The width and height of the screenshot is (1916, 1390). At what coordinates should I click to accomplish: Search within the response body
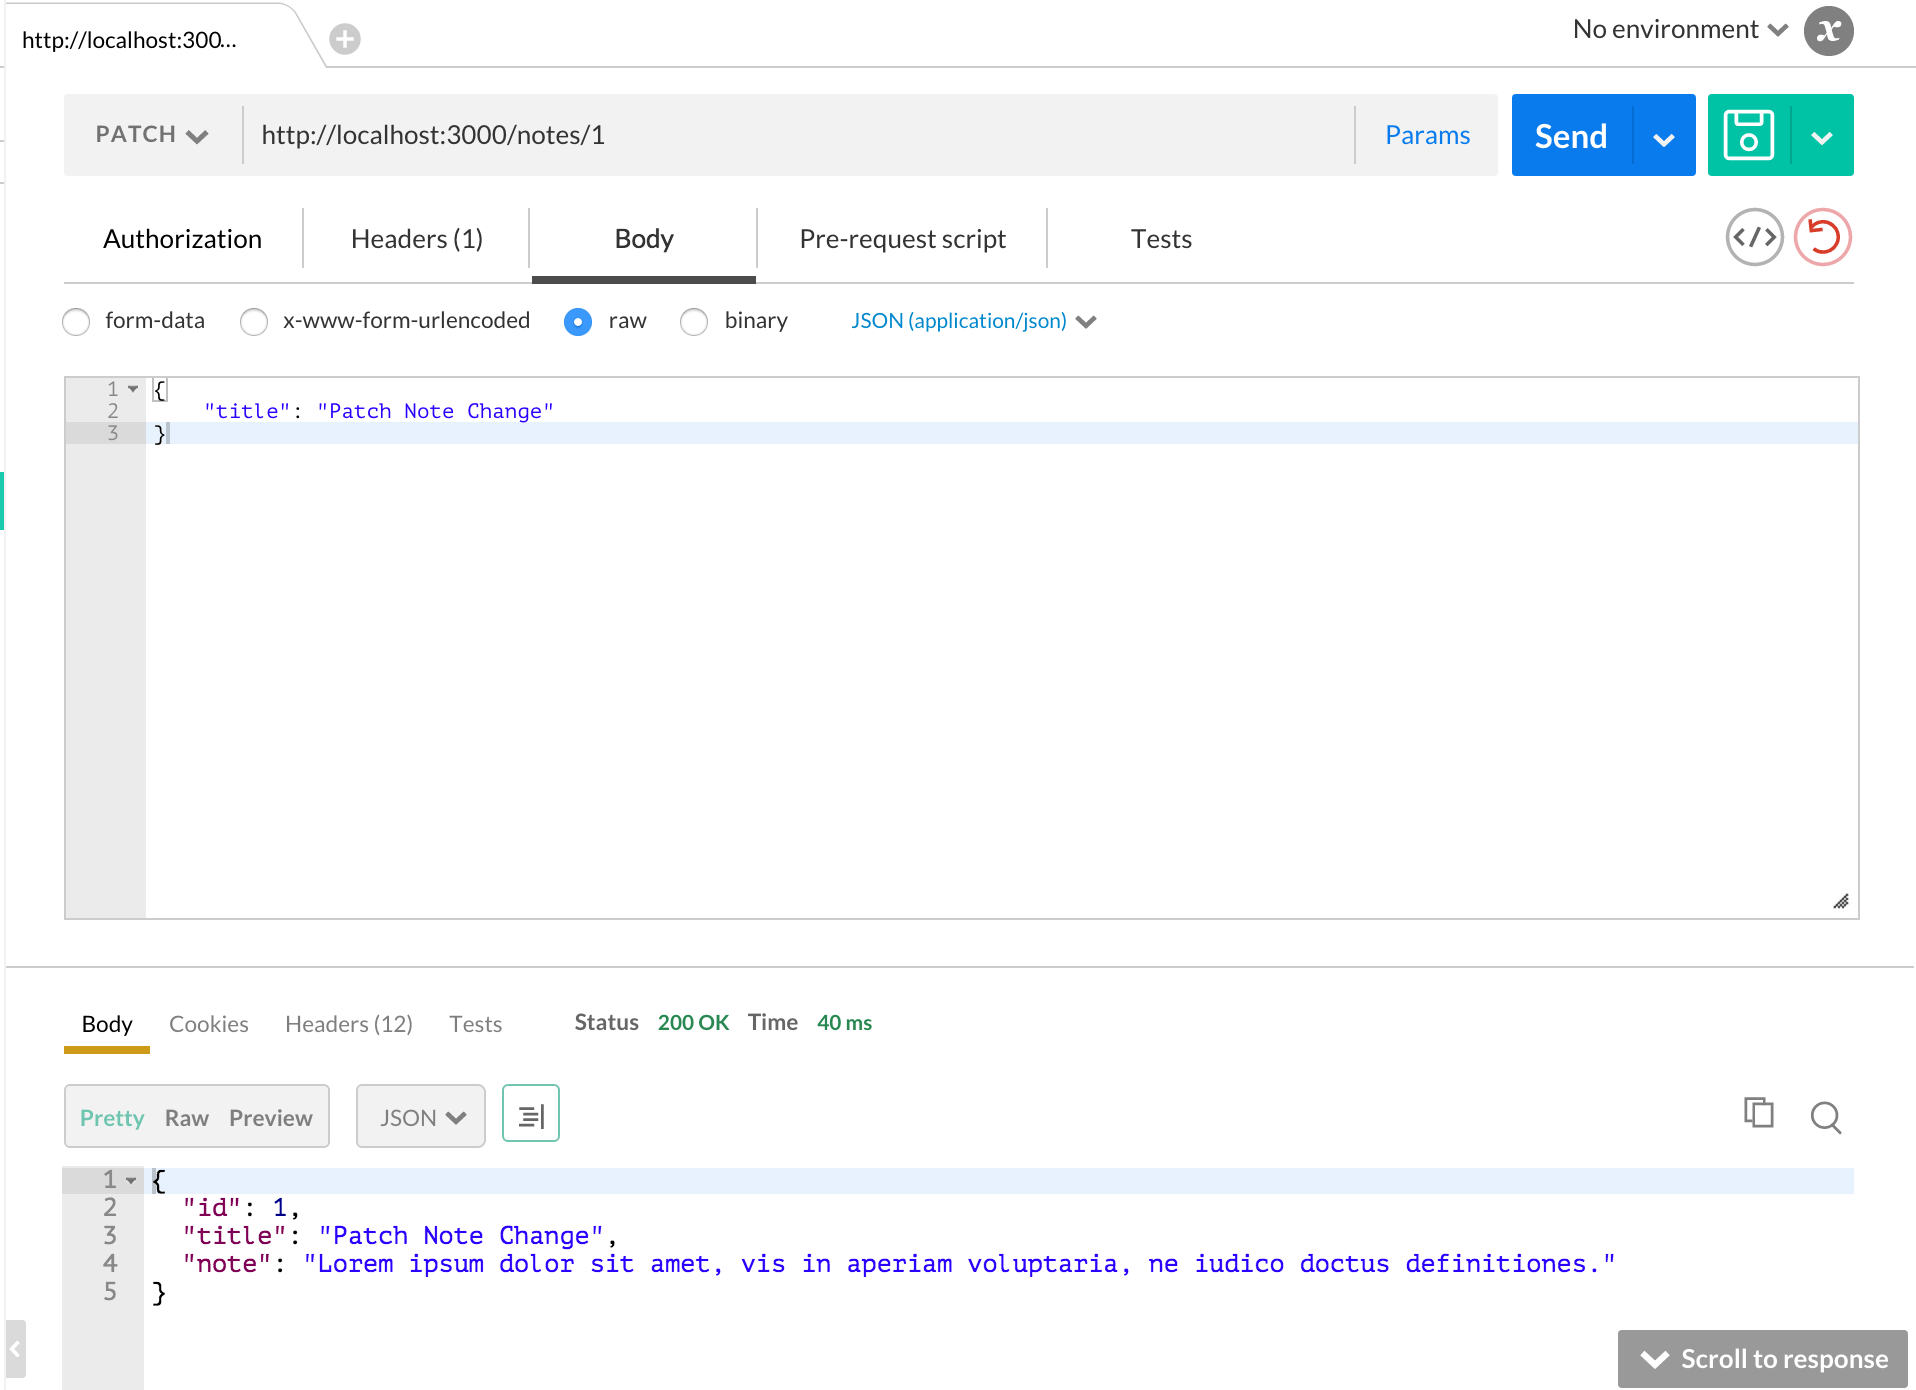click(1825, 1117)
